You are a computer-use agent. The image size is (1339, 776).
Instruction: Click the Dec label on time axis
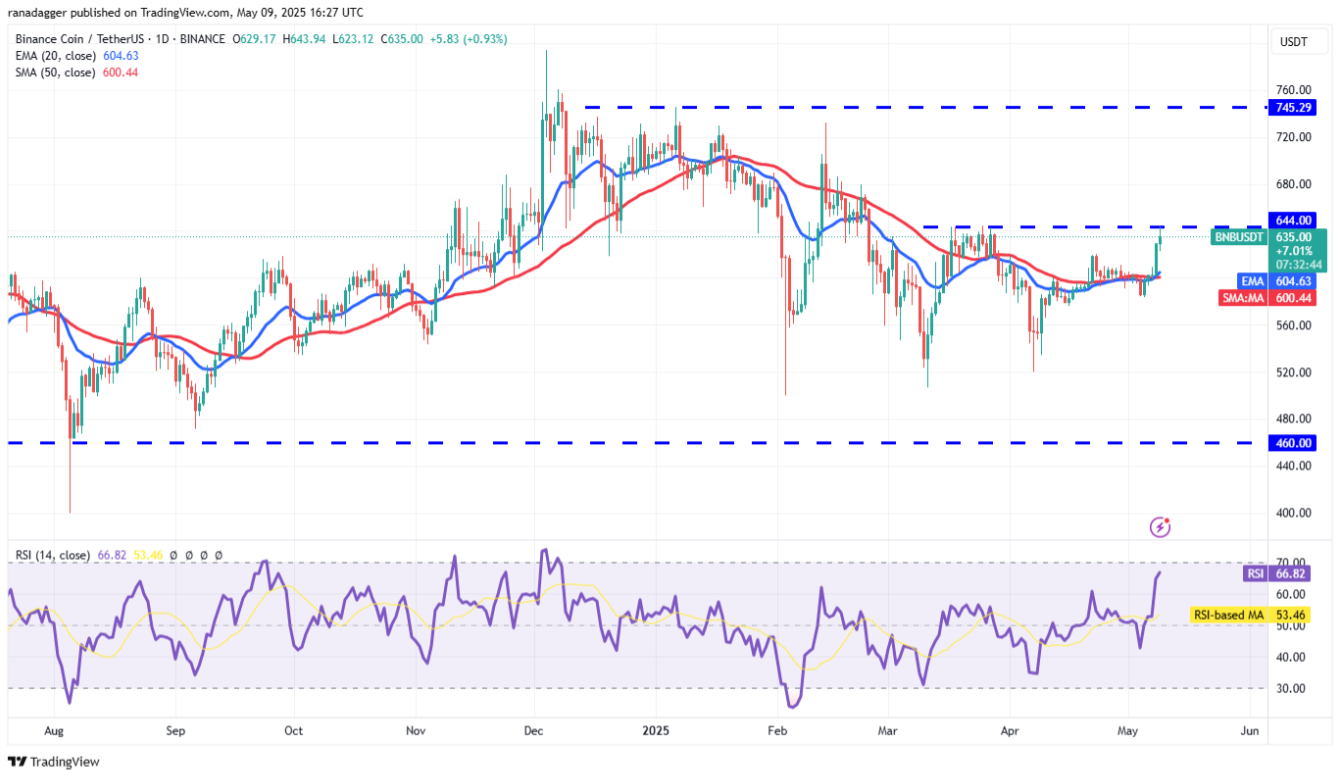534,730
